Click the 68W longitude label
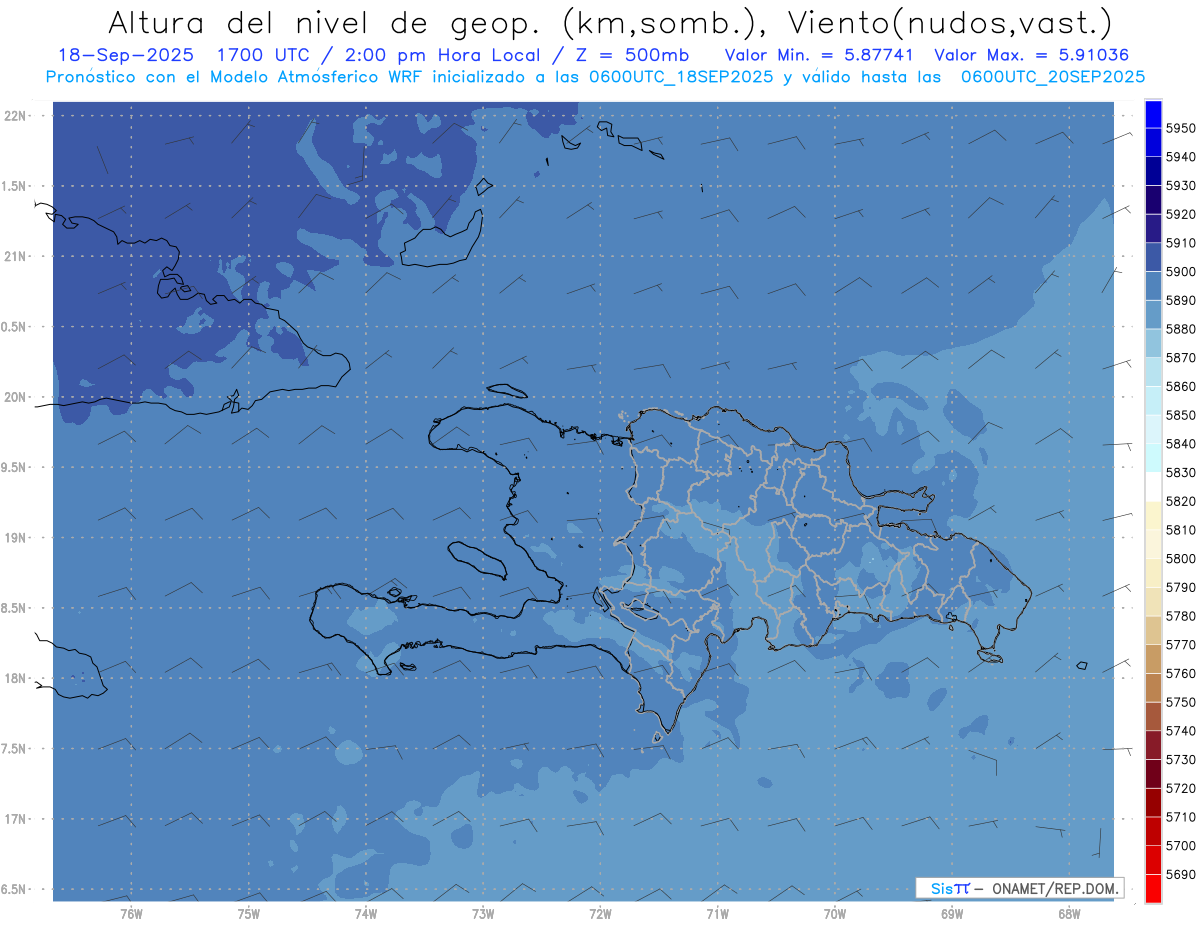The width and height of the screenshot is (1200, 927). pyautogui.click(x=1069, y=914)
